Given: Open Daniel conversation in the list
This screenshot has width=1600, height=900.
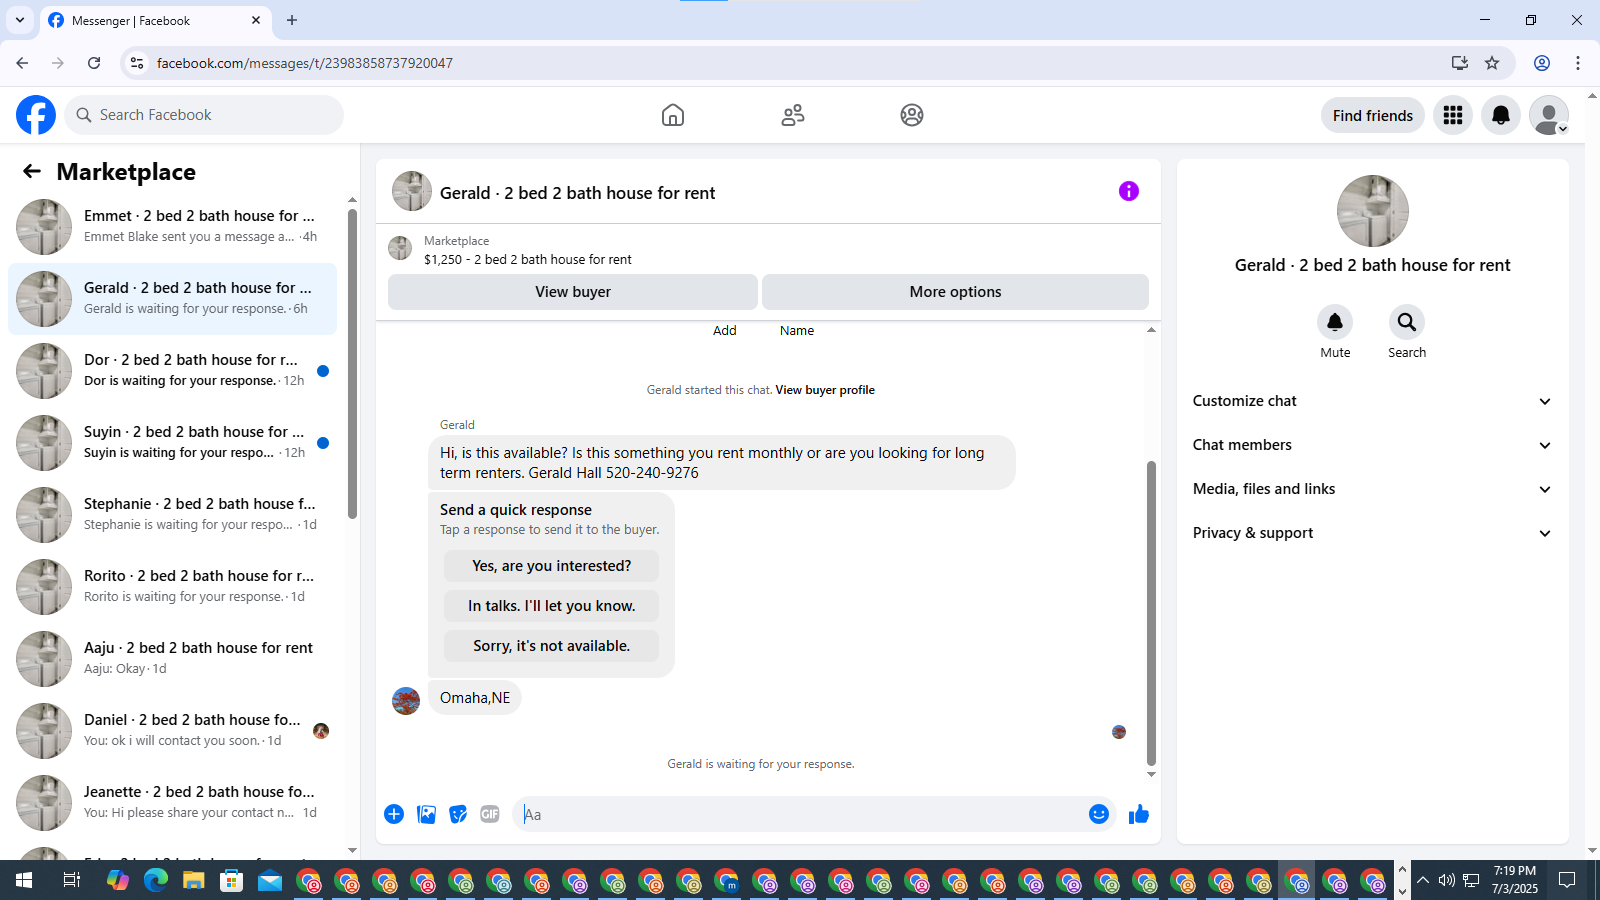Looking at the screenshot, I should [x=172, y=731].
